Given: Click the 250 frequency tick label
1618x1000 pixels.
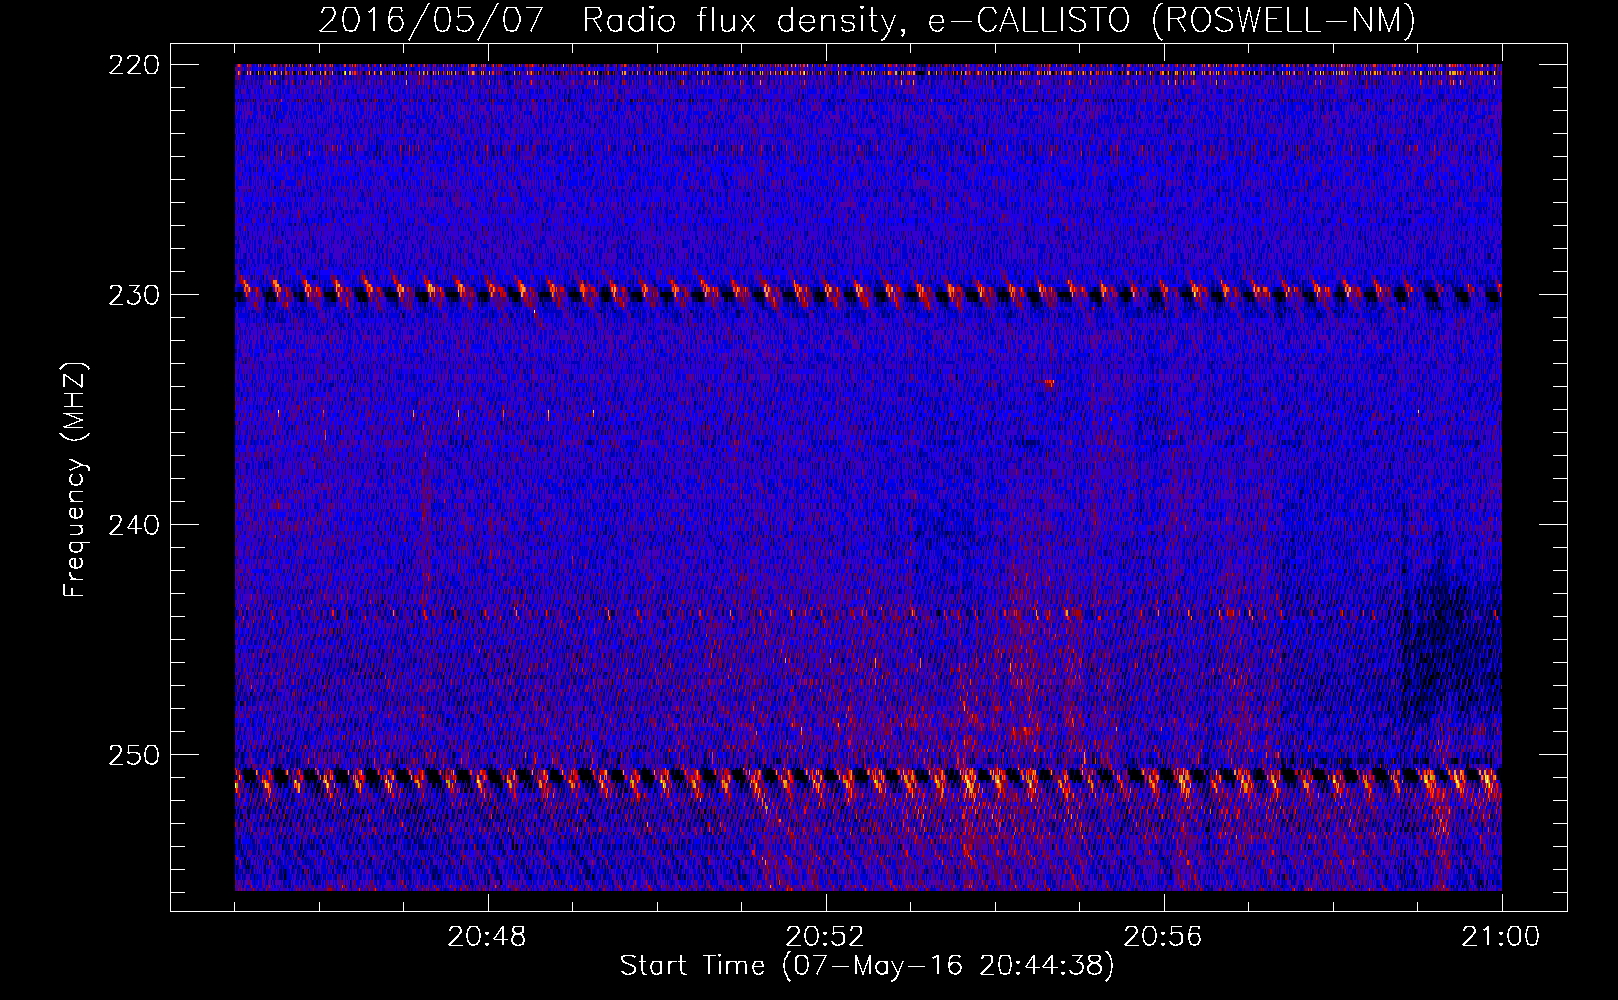Looking at the screenshot, I should (134, 755).
